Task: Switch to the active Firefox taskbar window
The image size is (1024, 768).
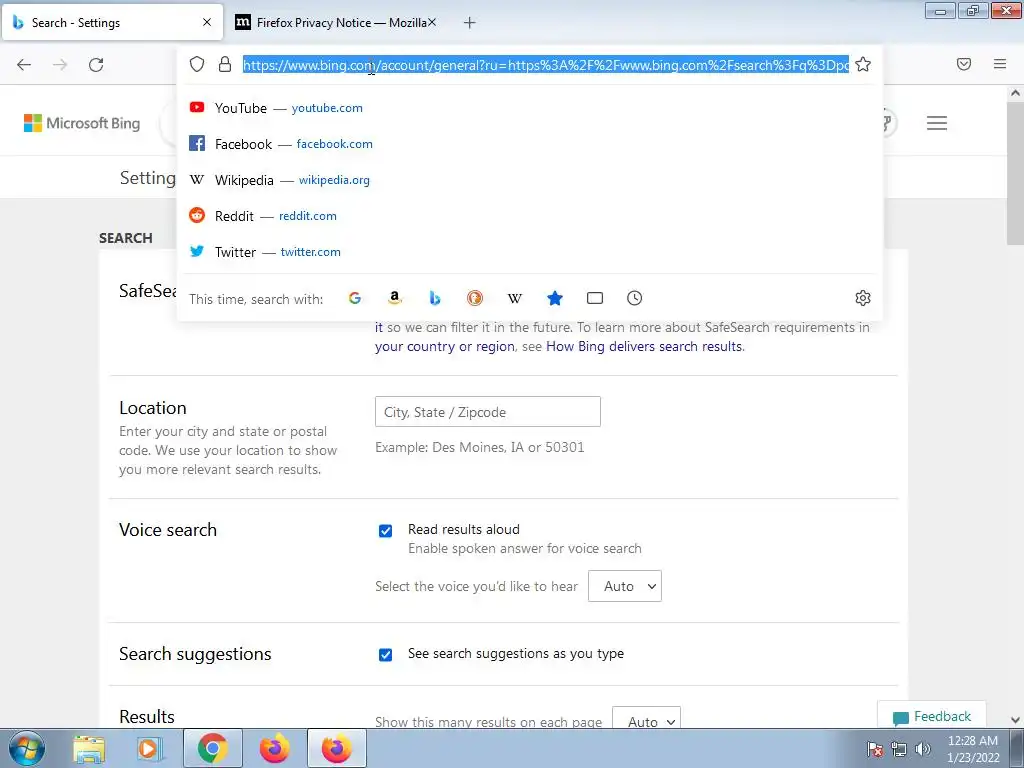Action: (x=336, y=748)
